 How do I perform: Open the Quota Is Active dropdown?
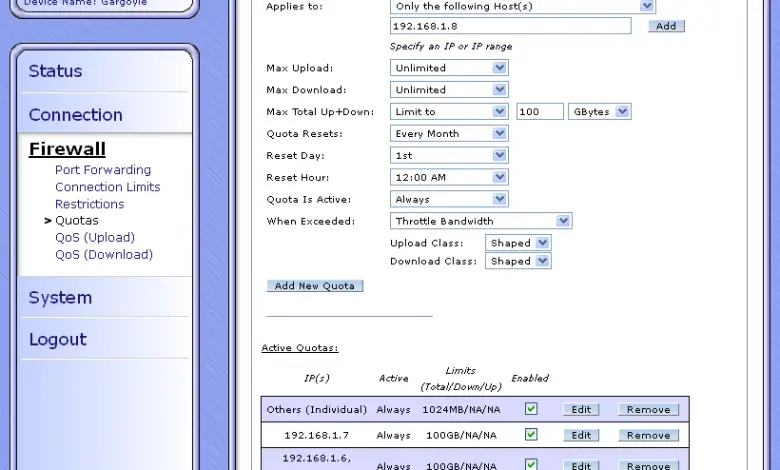449,199
